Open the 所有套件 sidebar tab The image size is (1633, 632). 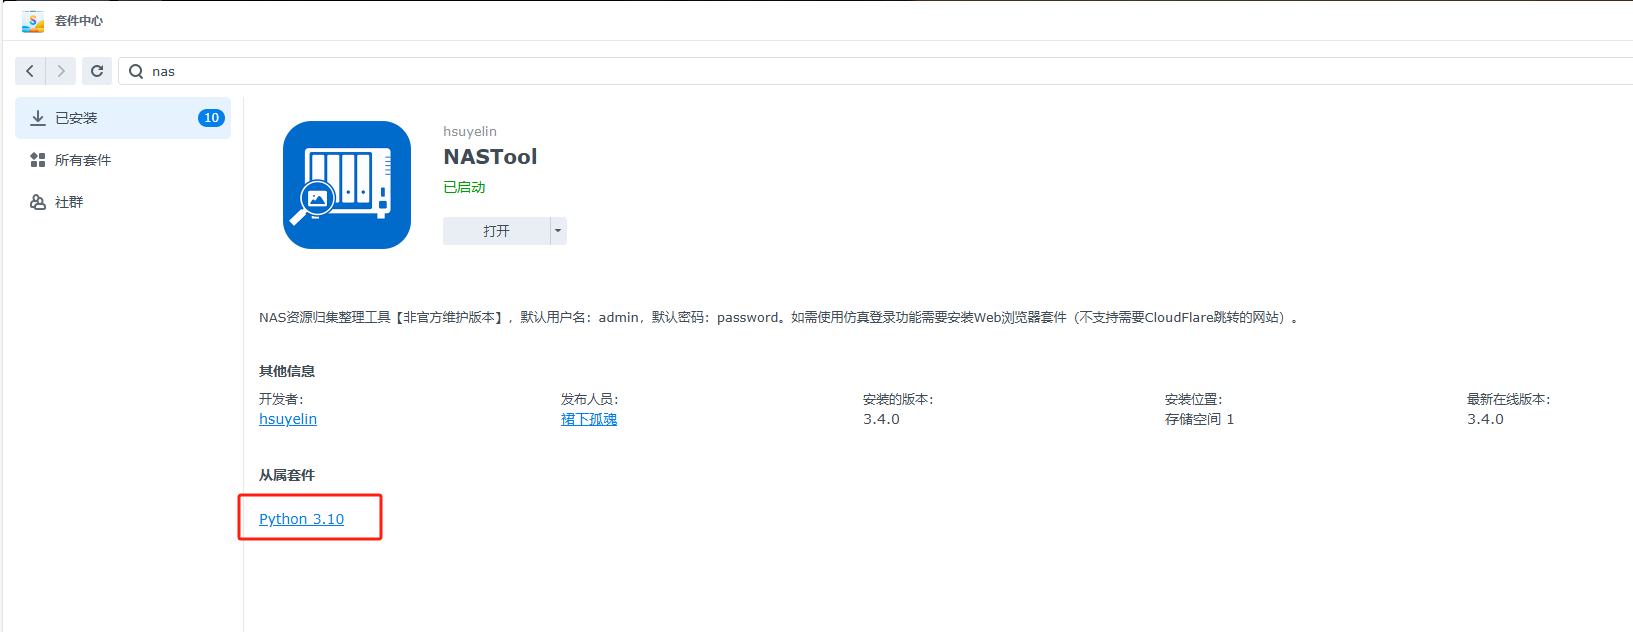[123, 160]
